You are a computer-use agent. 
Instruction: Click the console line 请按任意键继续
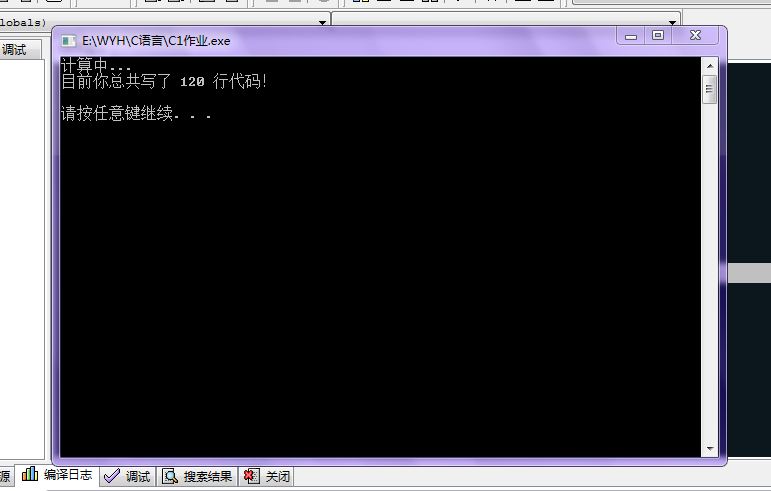[x=136, y=114]
